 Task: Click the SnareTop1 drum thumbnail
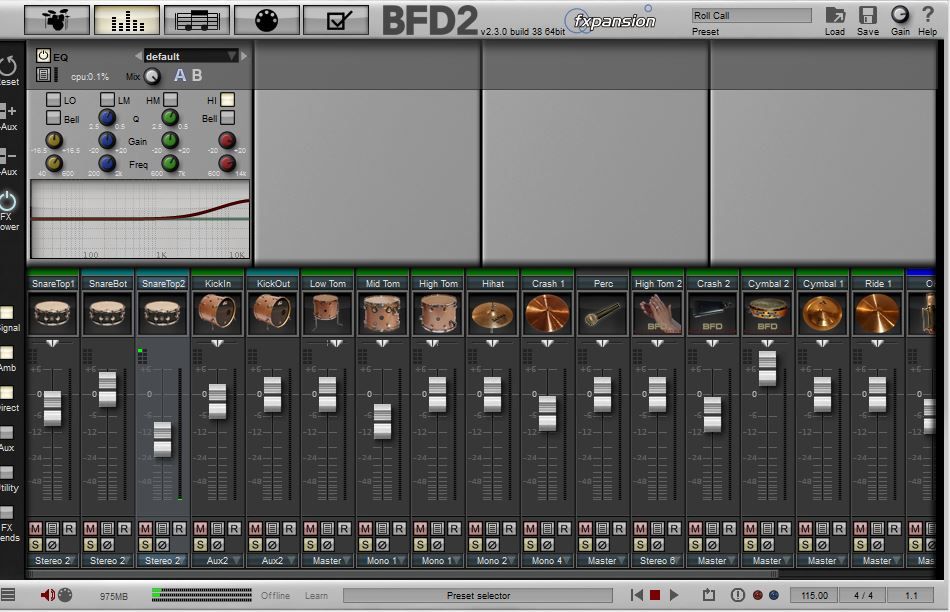pos(53,314)
